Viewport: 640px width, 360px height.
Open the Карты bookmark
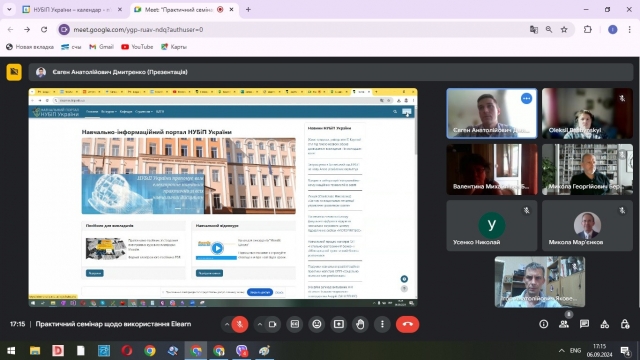(x=174, y=47)
